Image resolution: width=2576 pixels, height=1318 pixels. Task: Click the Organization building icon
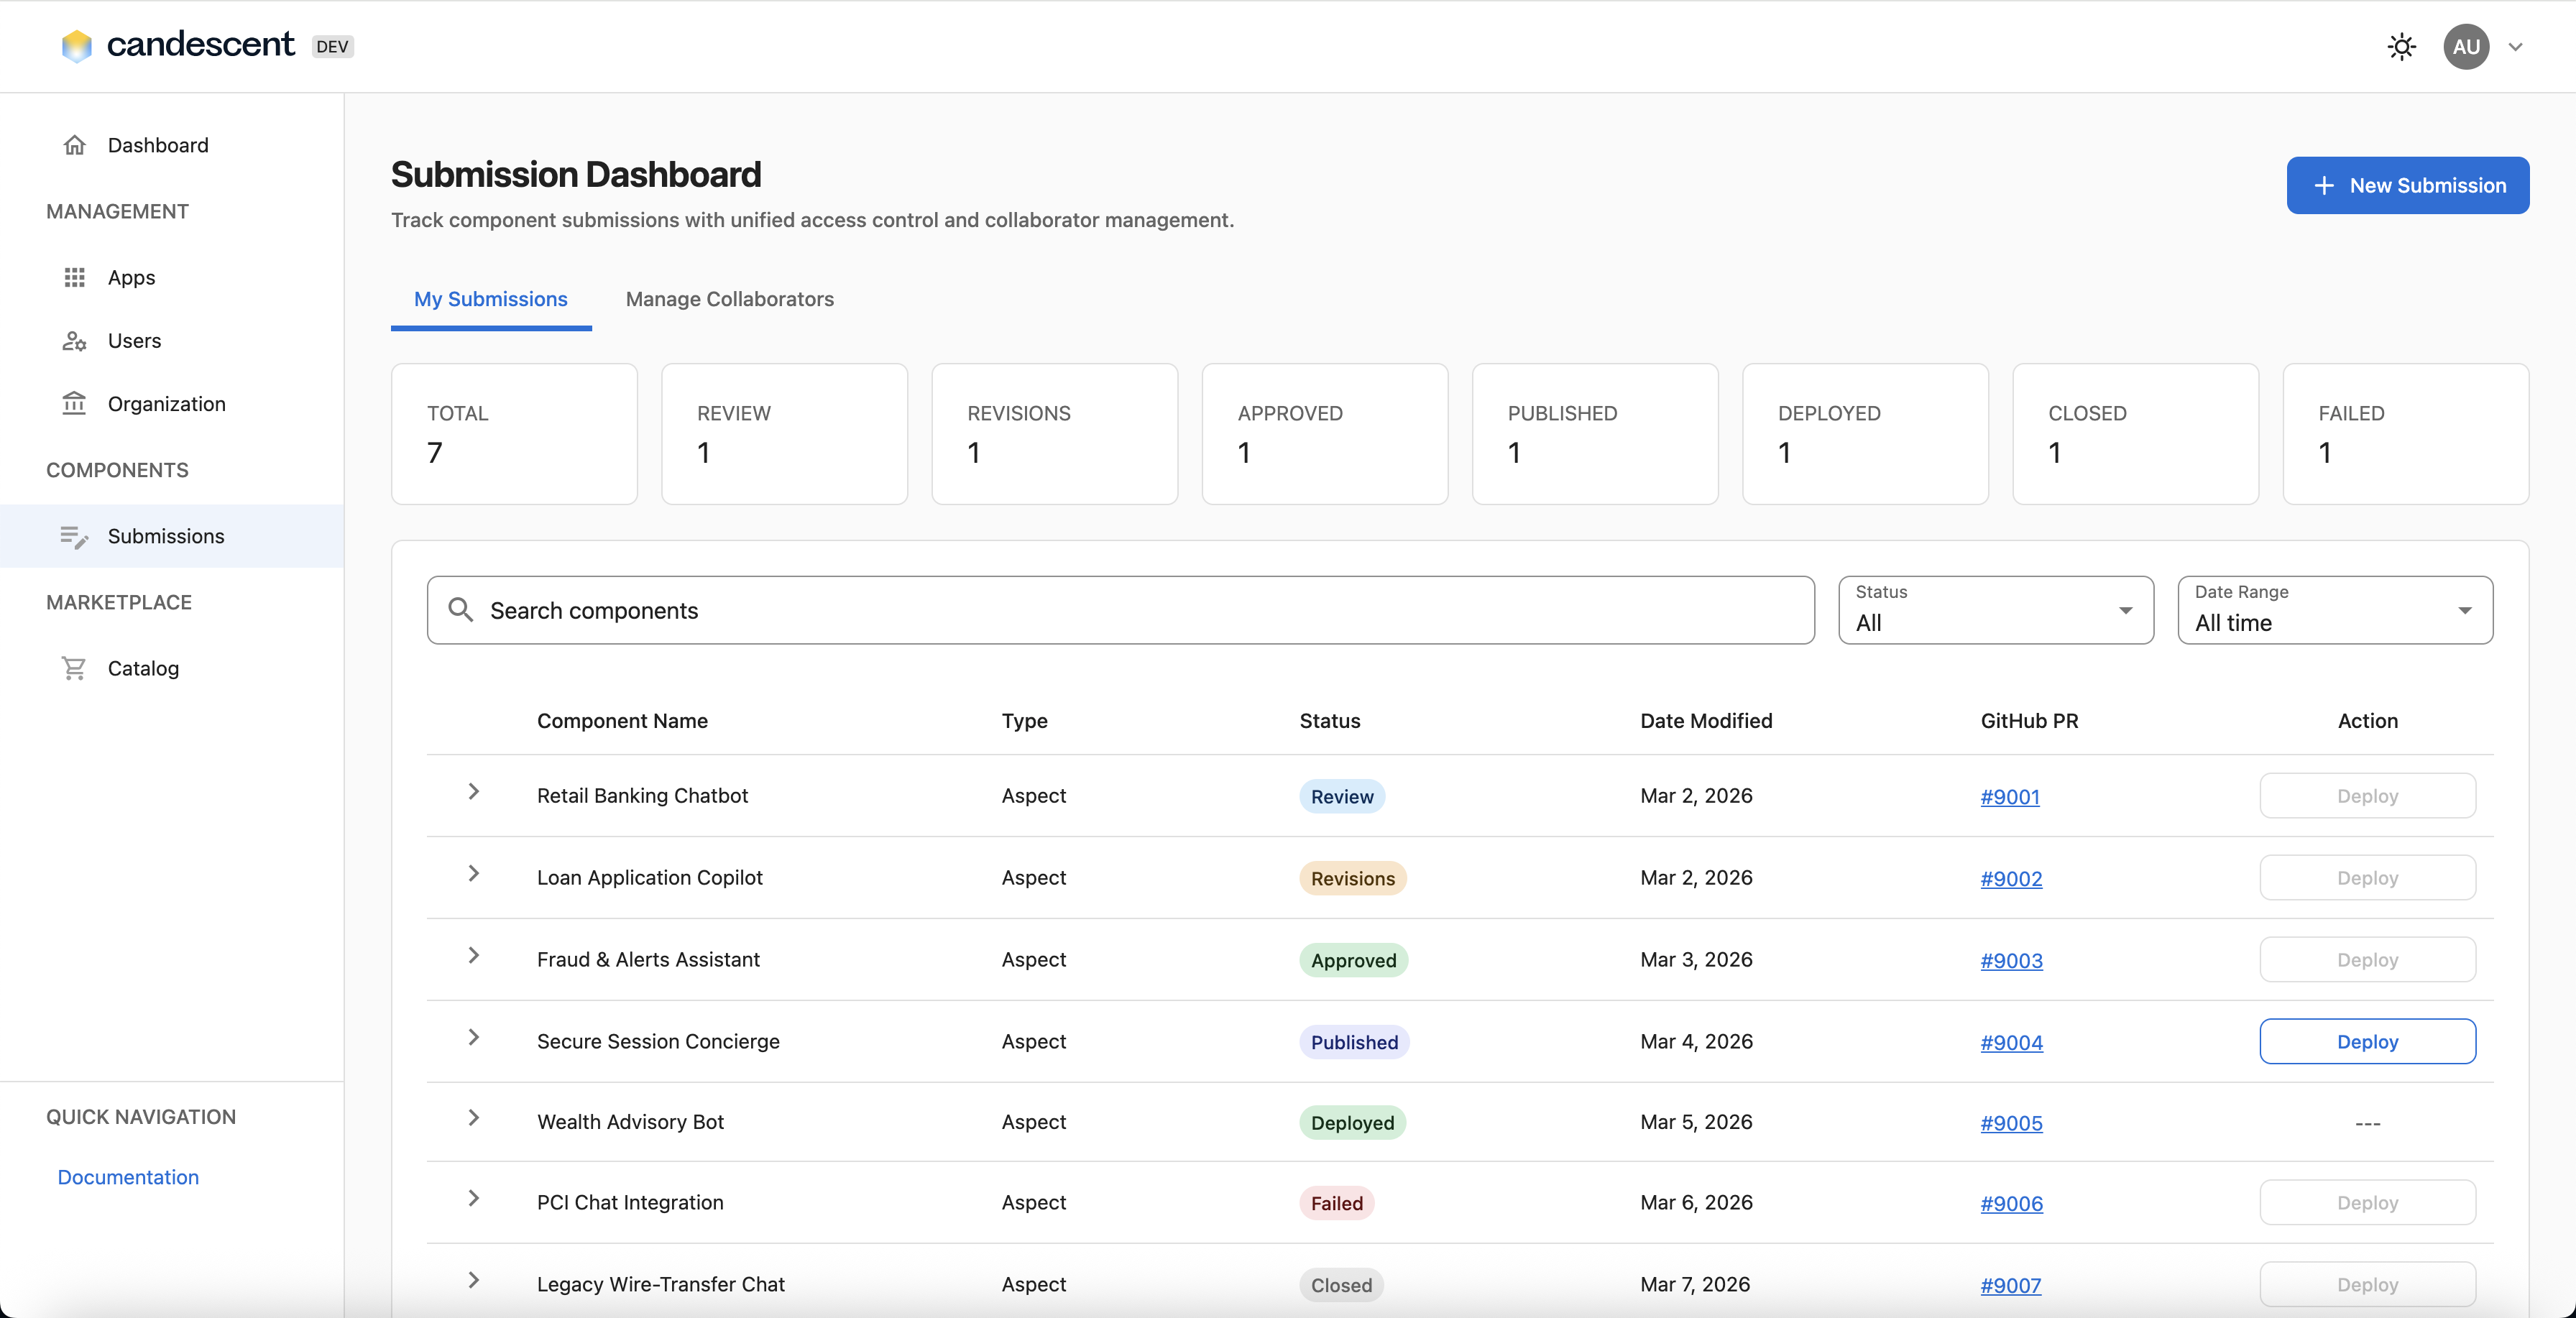click(75, 404)
